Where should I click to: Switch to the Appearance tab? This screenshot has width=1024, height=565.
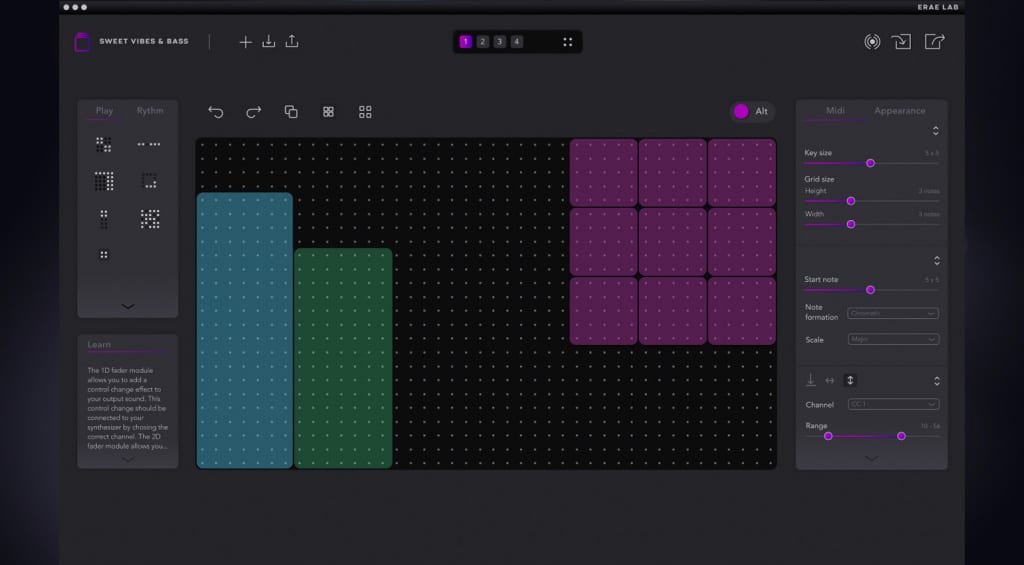899,111
